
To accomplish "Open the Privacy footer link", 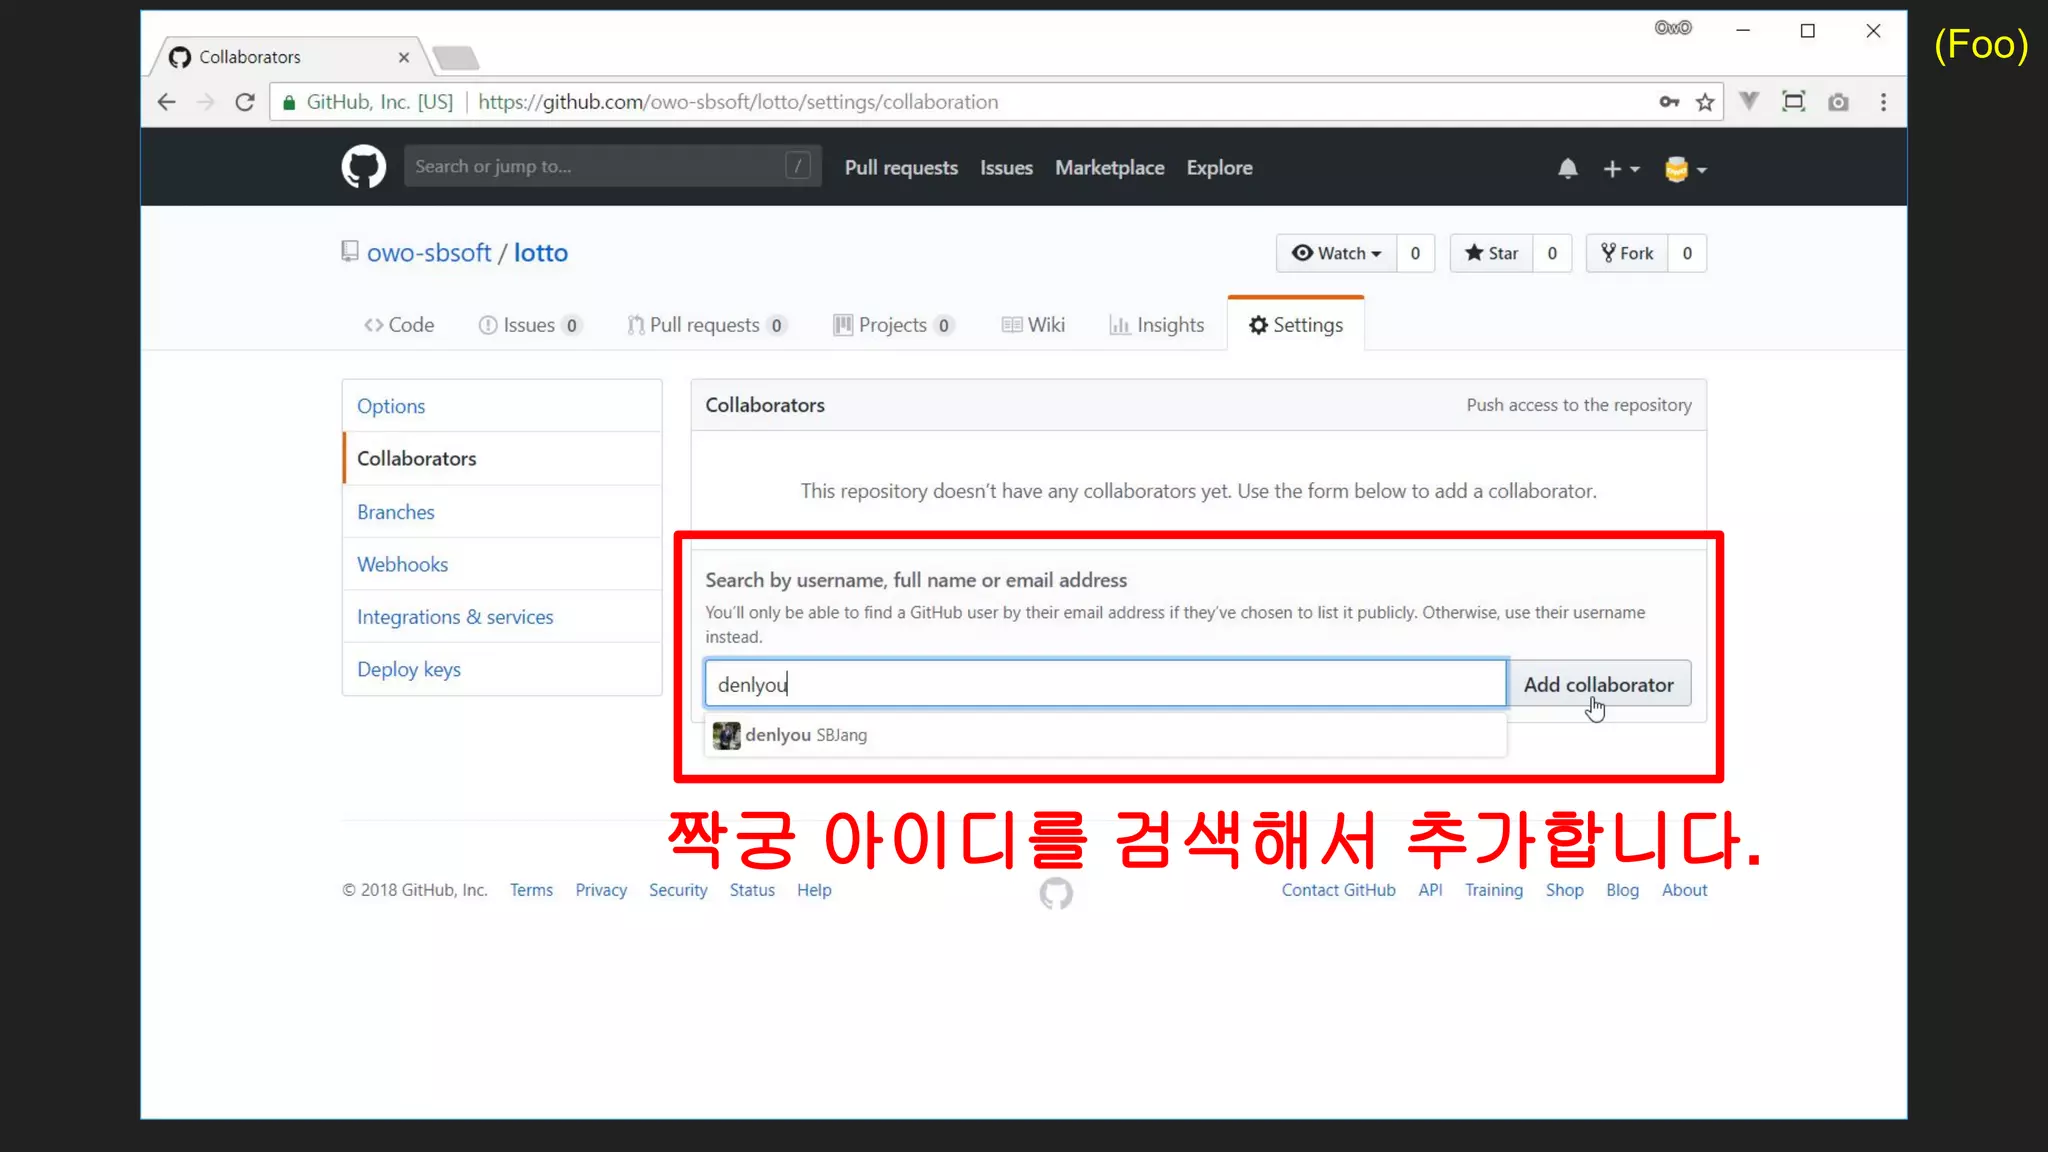I will (x=601, y=890).
